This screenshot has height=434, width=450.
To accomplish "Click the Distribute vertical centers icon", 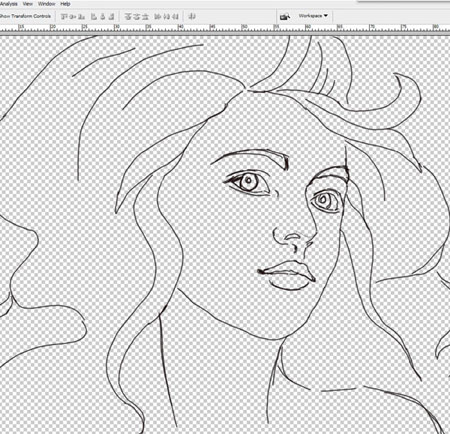I will pos(137,16).
